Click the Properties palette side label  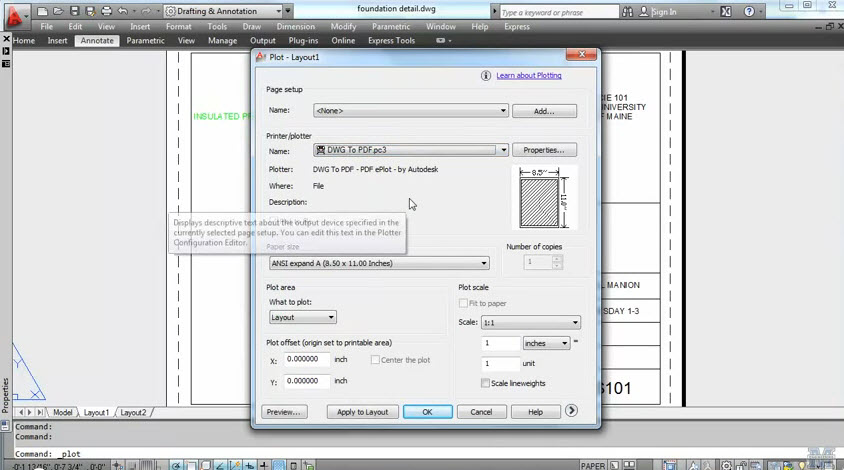[5, 396]
